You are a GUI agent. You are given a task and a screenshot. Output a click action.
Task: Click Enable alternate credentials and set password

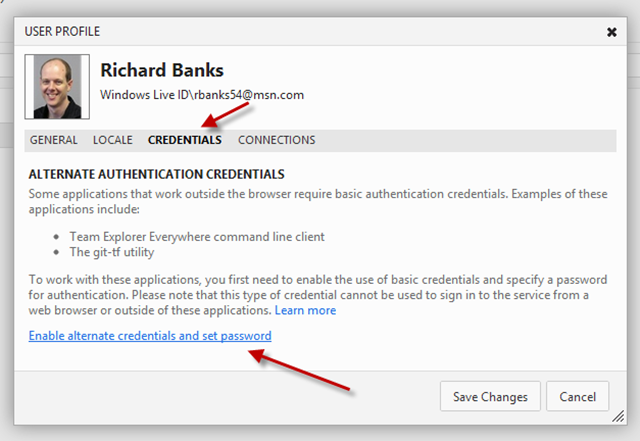click(x=150, y=336)
